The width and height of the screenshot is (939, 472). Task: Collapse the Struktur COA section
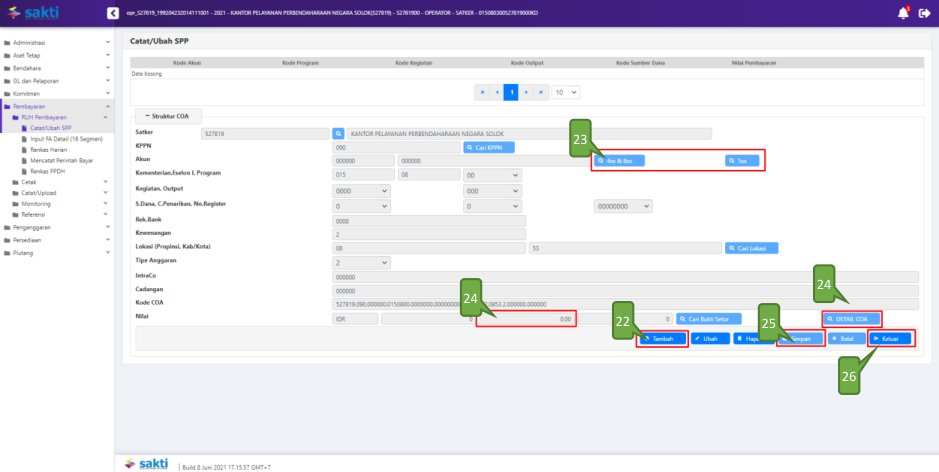[166, 117]
